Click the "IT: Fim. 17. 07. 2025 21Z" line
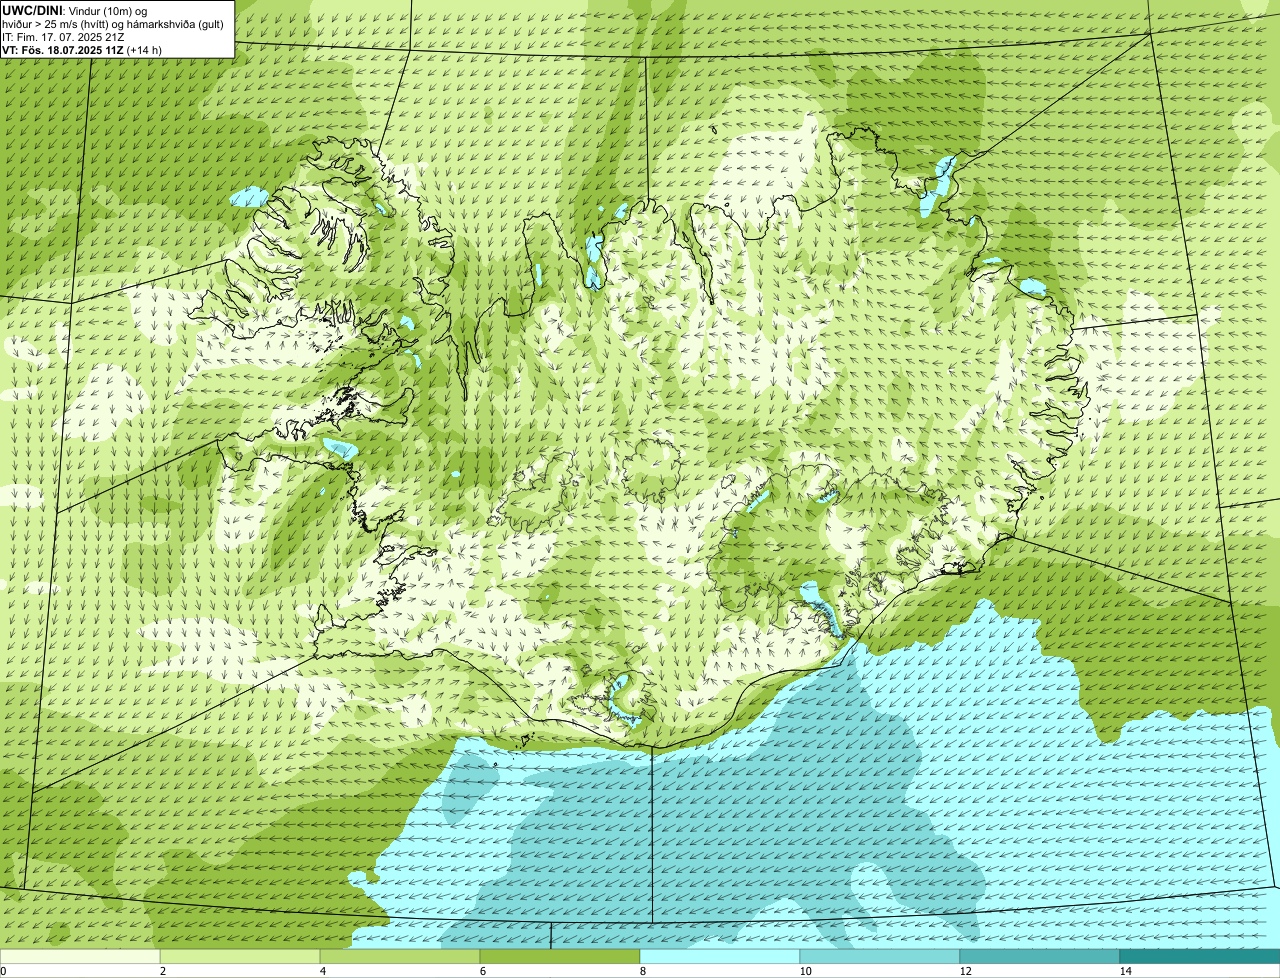 tap(64, 37)
